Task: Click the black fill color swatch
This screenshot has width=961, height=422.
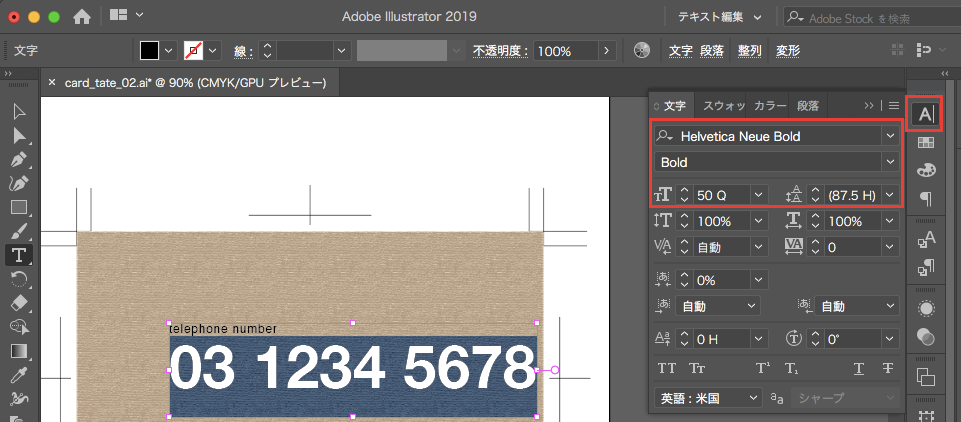Action: coord(149,50)
